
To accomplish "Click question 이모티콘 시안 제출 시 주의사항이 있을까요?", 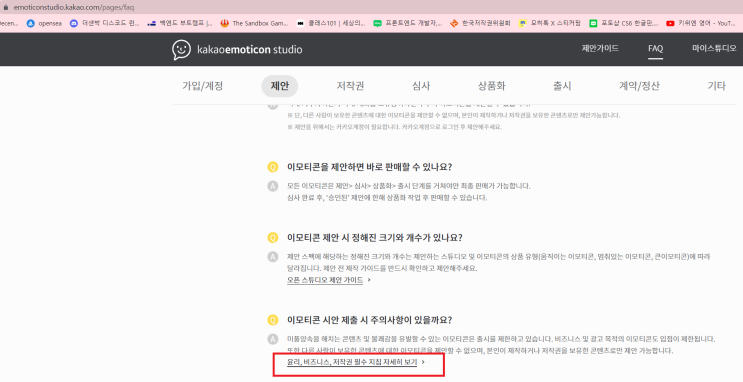I will click(370, 320).
